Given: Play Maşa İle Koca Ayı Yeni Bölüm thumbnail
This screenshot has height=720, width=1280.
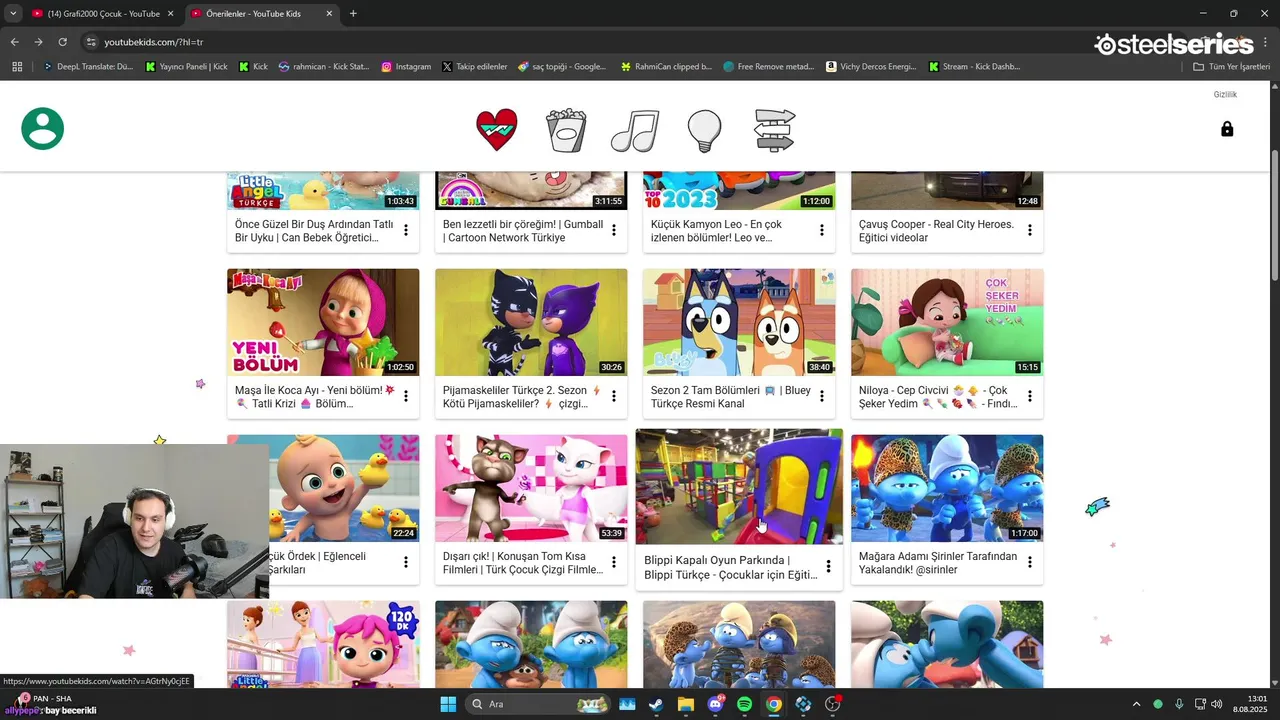Looking at the screenshot, I should click(x=323, y=322).
